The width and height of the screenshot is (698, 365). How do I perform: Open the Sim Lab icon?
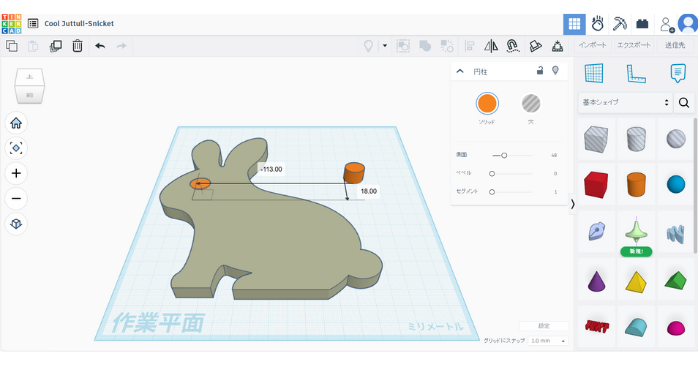(x=597, y=24)
